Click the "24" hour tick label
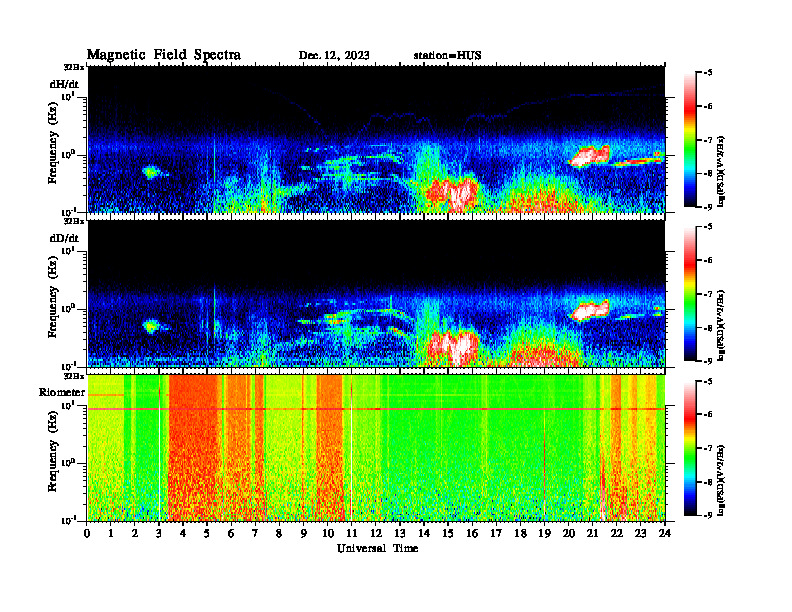Viewport: 792px width, 612px height. [665, 533]
